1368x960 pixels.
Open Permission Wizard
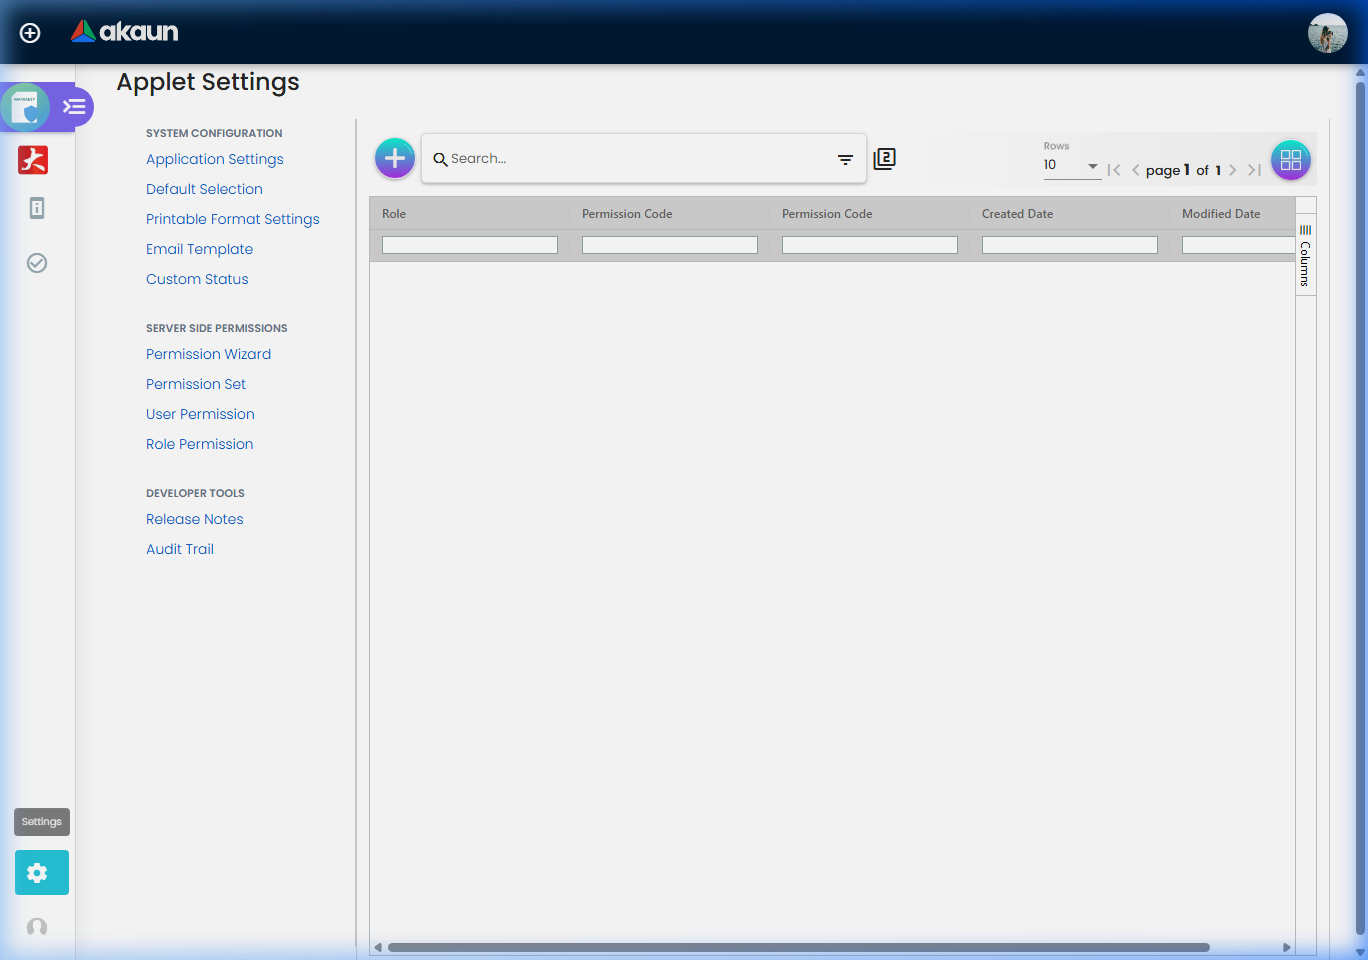coord(208,354)
